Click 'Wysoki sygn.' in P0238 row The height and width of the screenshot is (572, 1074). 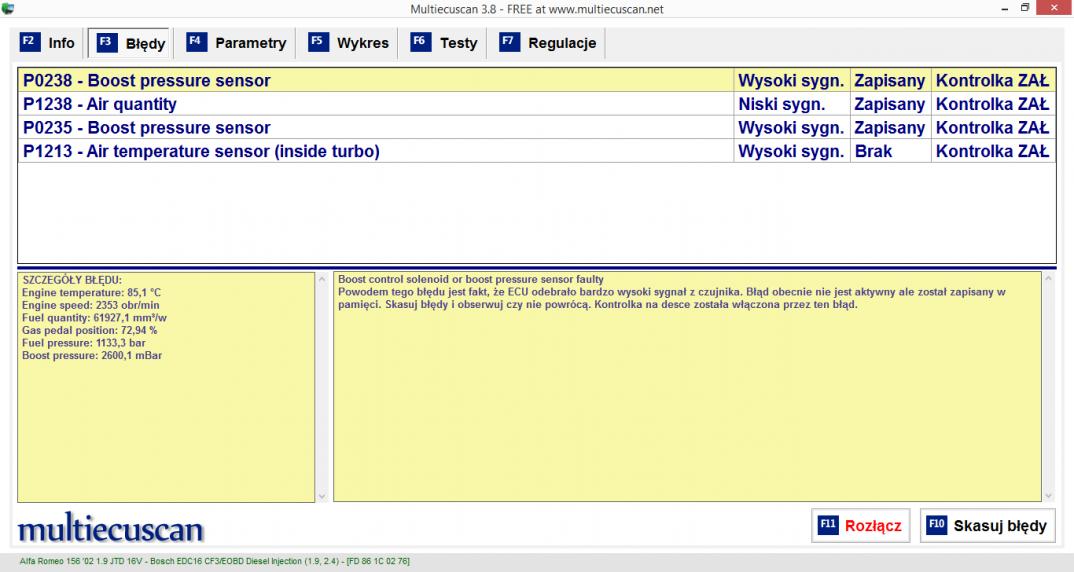[x=791, y=81]
